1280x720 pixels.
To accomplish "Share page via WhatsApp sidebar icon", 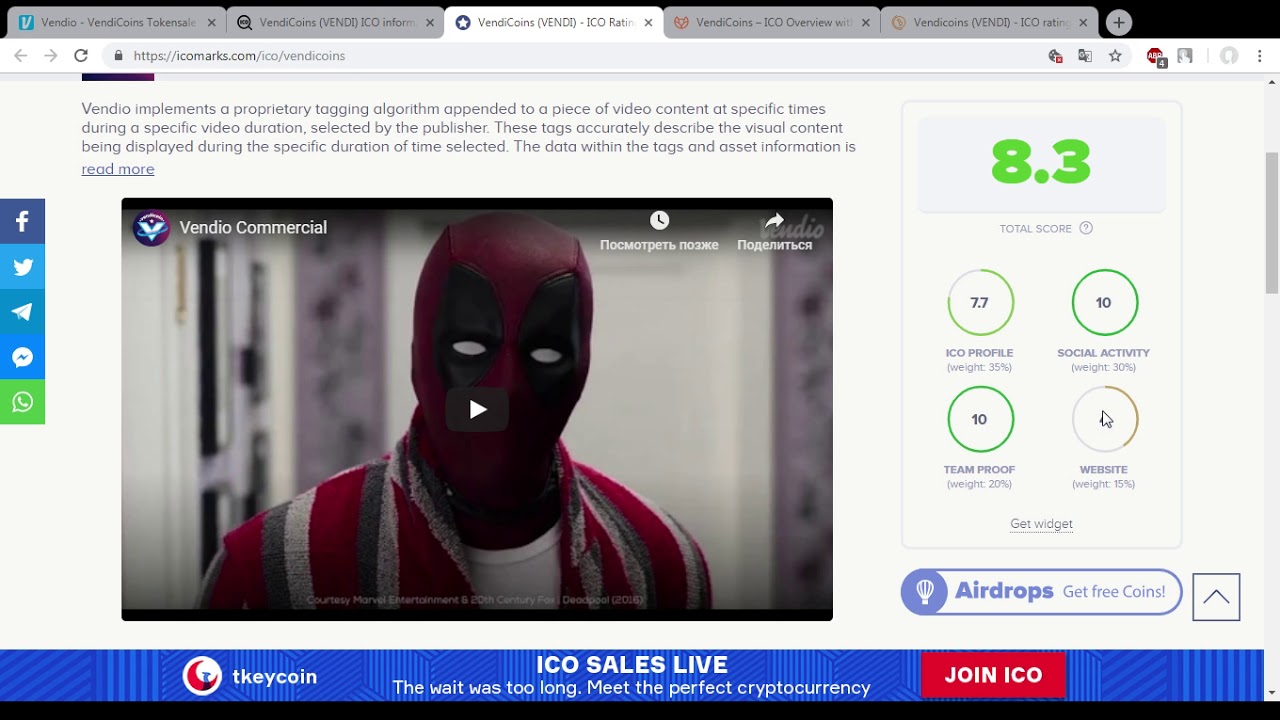I will click(x=22, y=402).
